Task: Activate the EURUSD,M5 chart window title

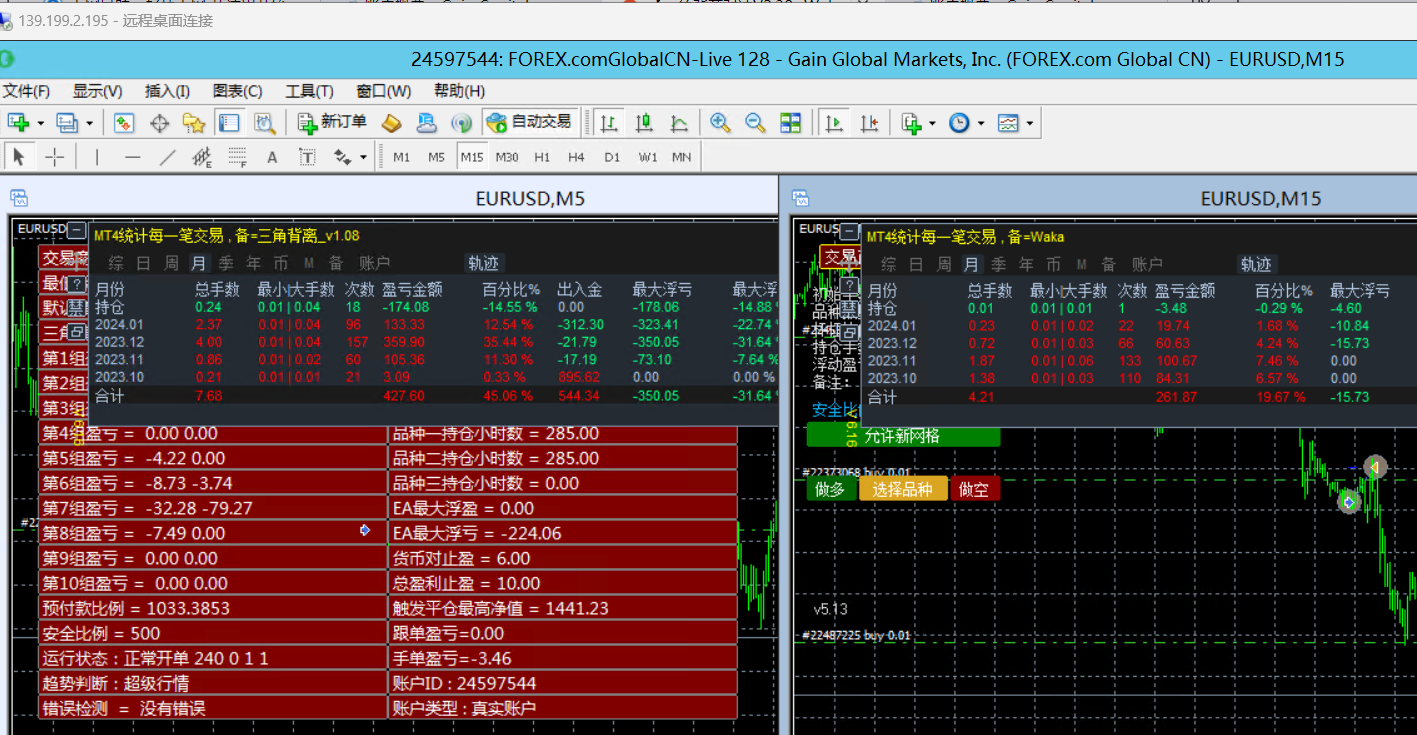Action: coord(530,199)
